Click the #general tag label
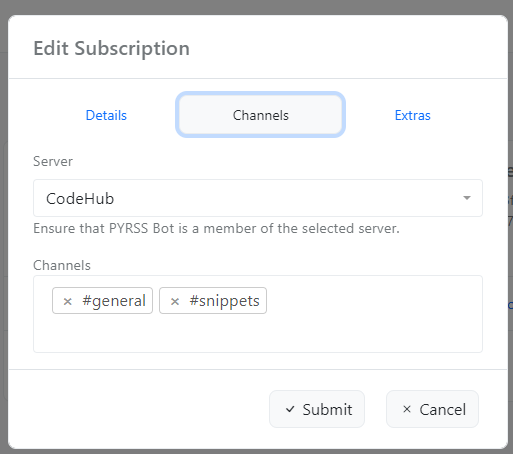This screenshot has height=454, width=513. [114, 301]
